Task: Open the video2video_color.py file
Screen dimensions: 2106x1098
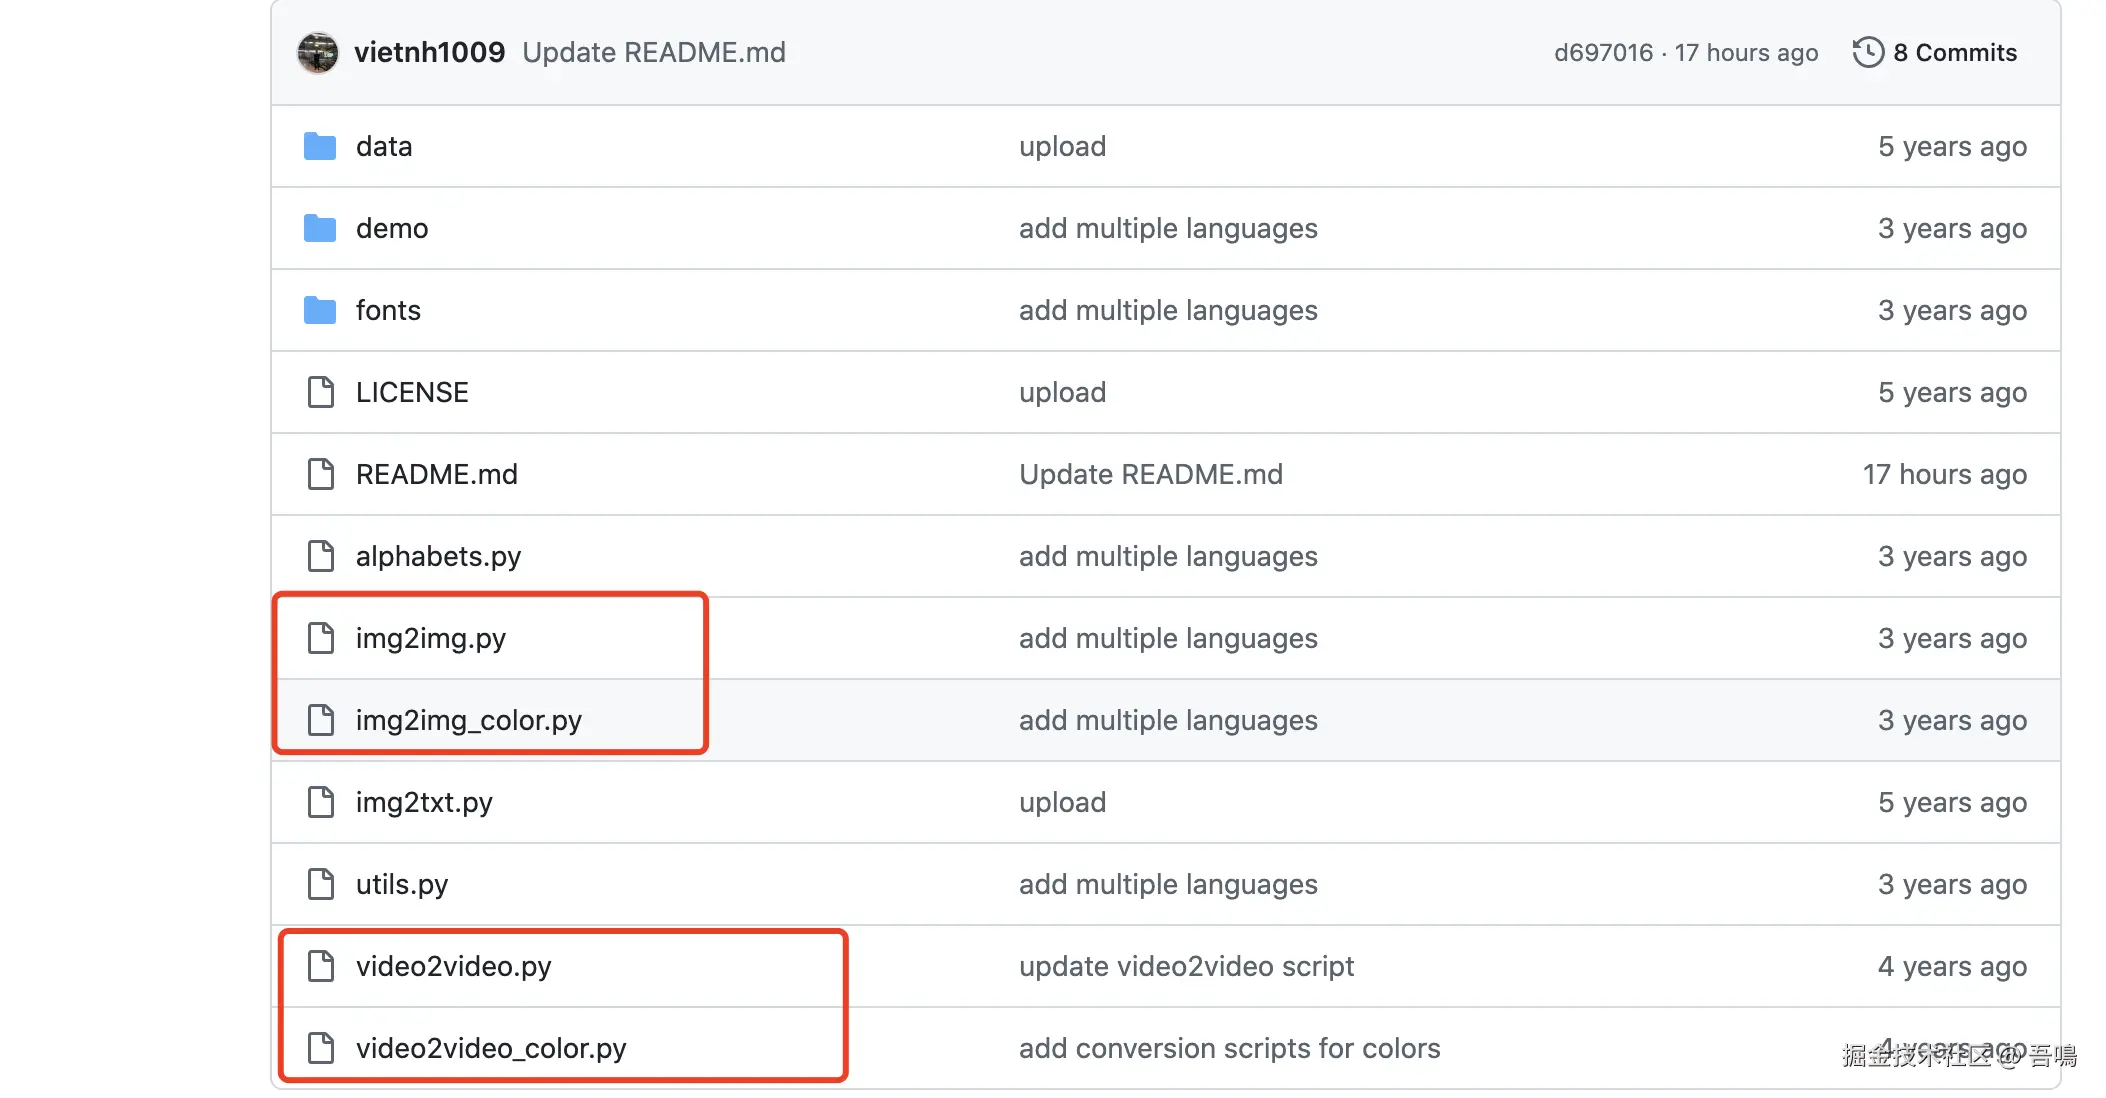Action: (x=490, y=1048)
